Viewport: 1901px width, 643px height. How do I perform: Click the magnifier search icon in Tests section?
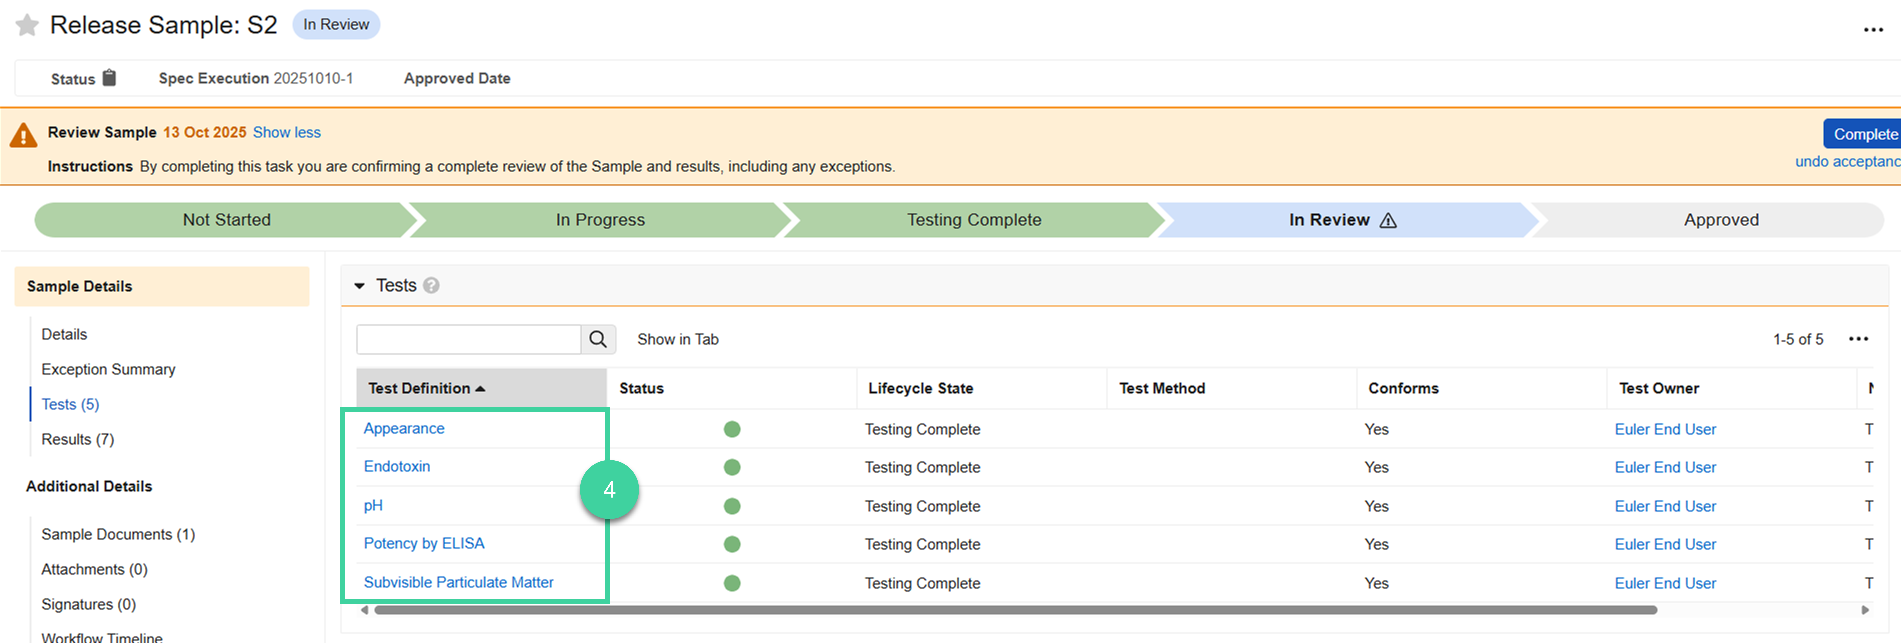598,339
